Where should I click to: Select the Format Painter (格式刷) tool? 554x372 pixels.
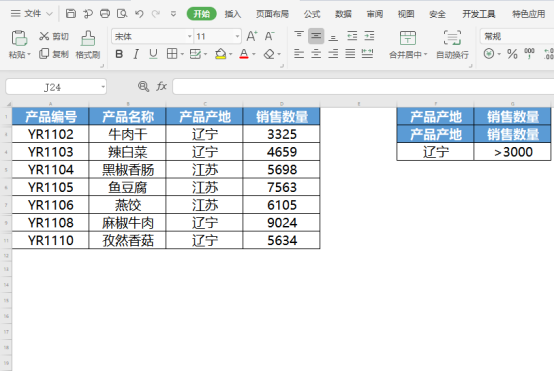coord(88,45)
